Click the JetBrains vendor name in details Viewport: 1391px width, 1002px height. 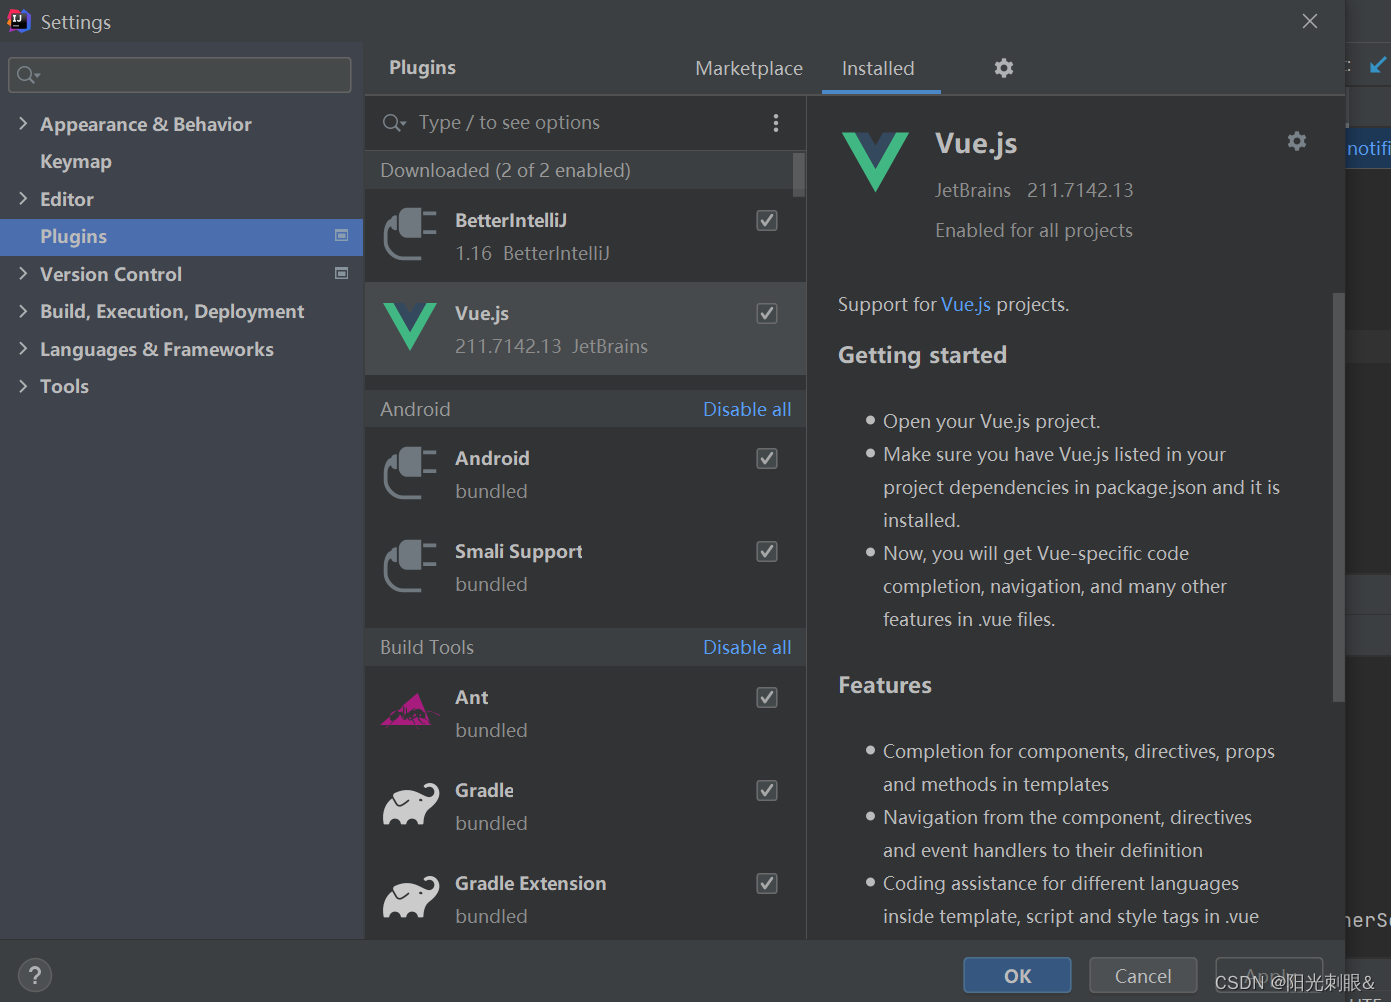tap(972, 190)
